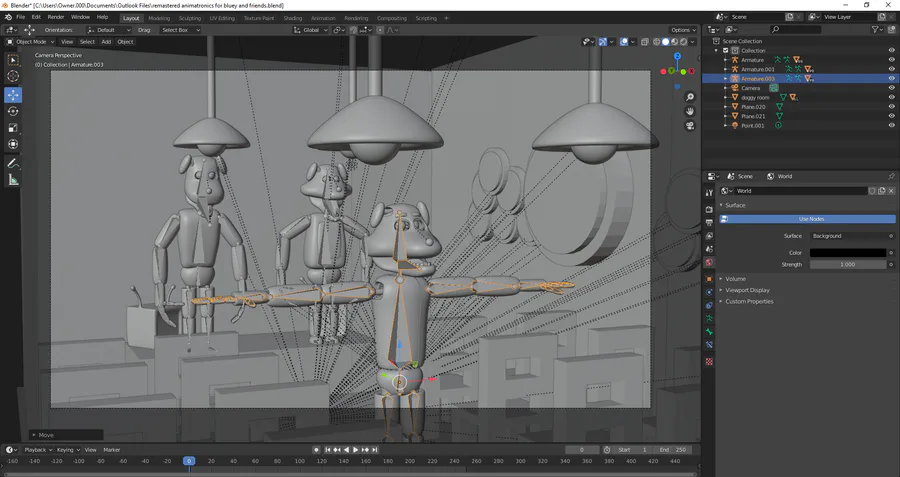Open the Drag Select Box dropdown
The image size is (900, 477).
point(180,30)
